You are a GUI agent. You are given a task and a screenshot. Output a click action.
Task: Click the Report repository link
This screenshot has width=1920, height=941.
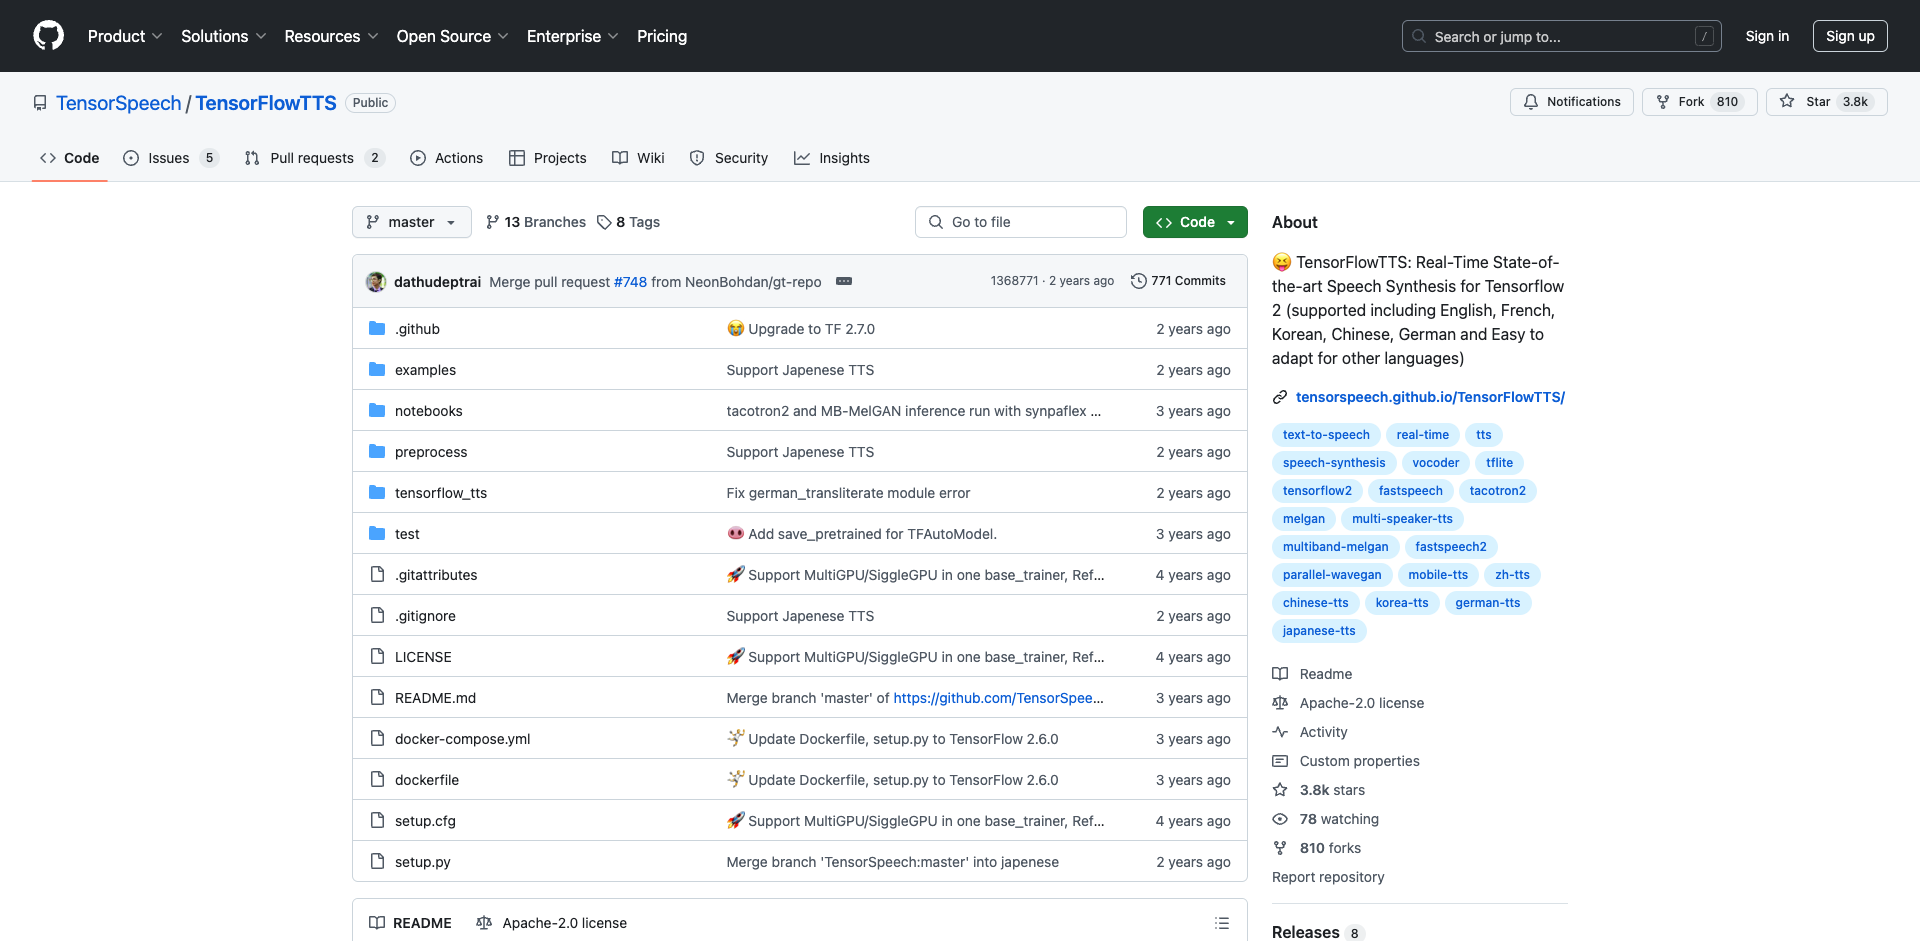[x=1328, y=877]
